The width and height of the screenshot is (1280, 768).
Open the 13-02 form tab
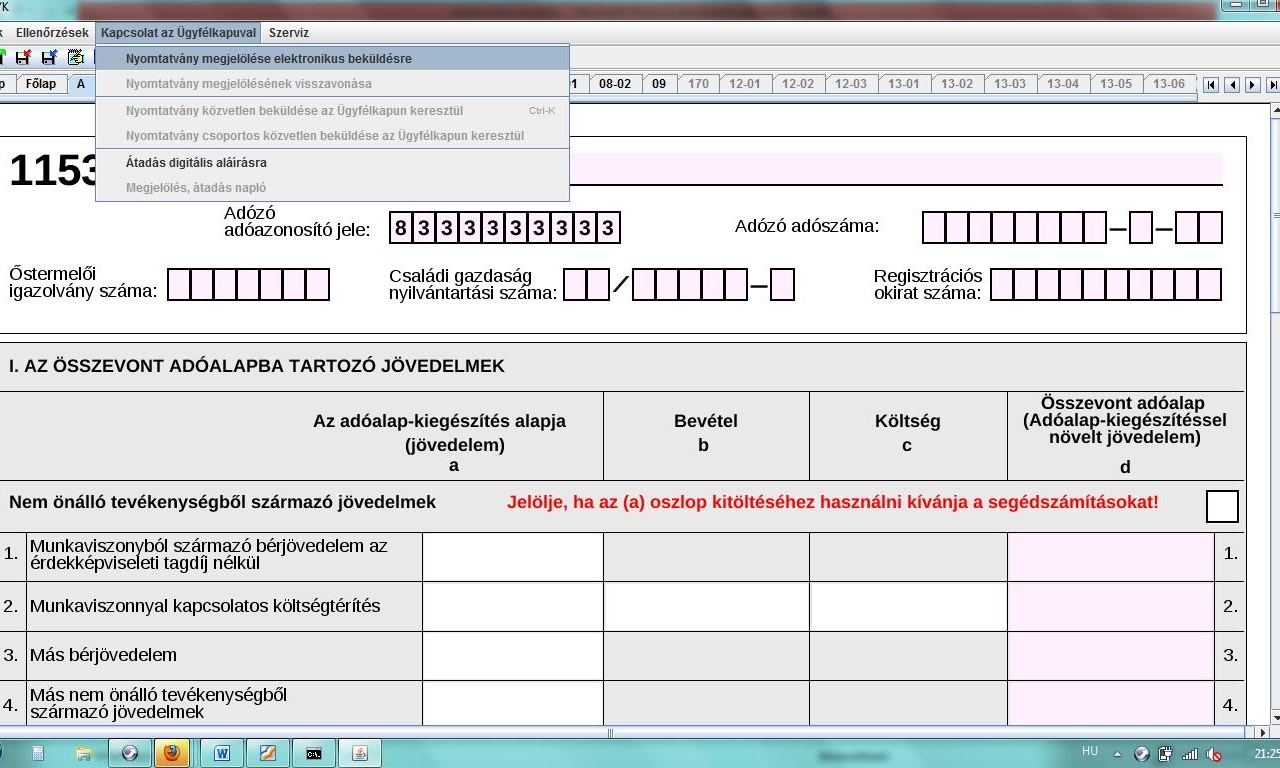click(957, 84)
